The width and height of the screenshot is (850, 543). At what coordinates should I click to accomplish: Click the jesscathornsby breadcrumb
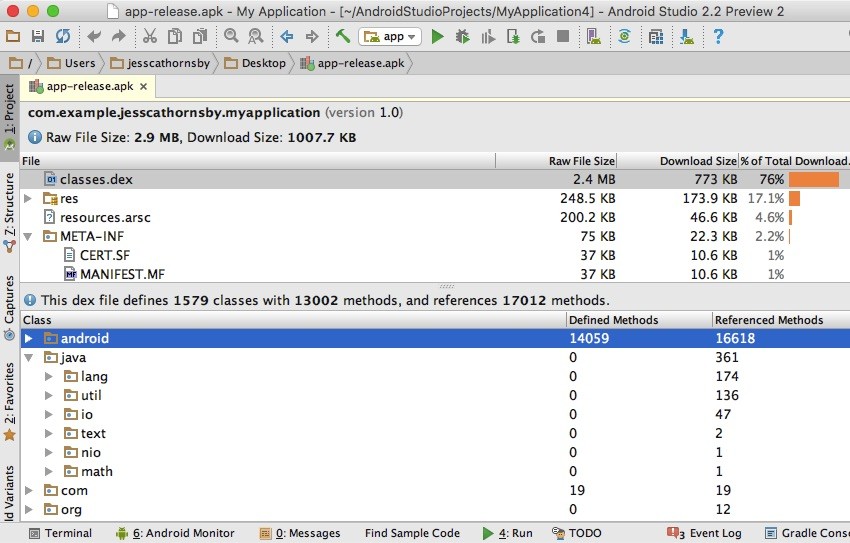click(x=160, y=63)
